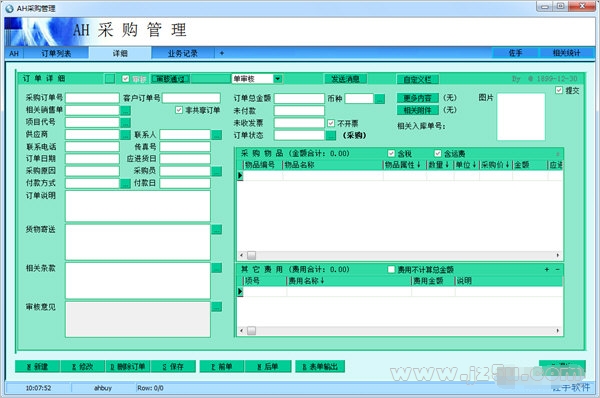This screenshot has width=600, height=398.
Task: Open the 单审核 dropdown
Action: [278, 79]
